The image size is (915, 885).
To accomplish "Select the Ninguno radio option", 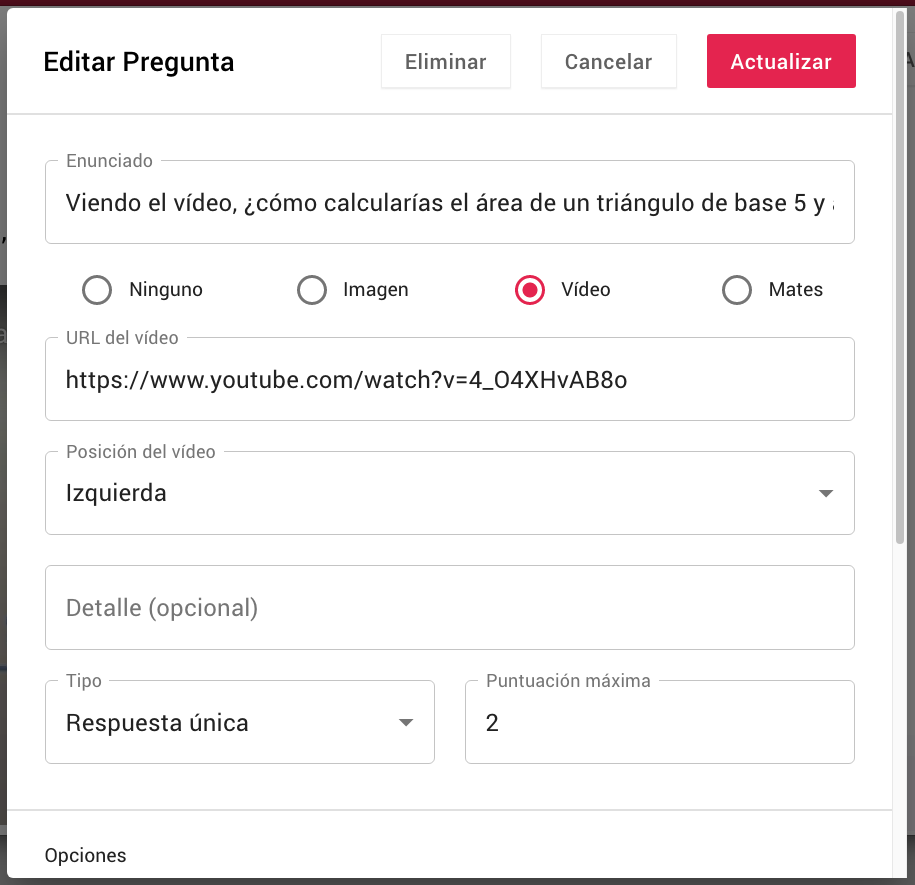I will click(97, 290).
